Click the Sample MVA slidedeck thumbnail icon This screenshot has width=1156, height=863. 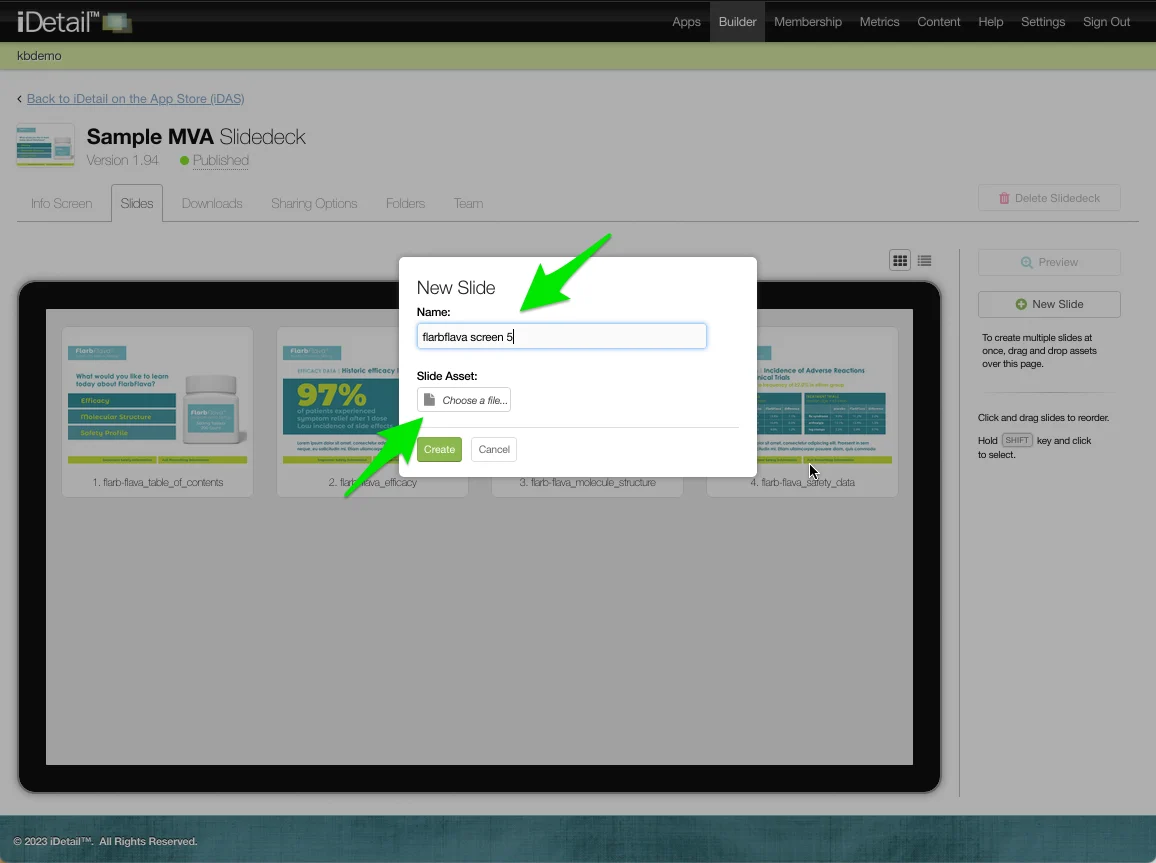tap(46, 144)
